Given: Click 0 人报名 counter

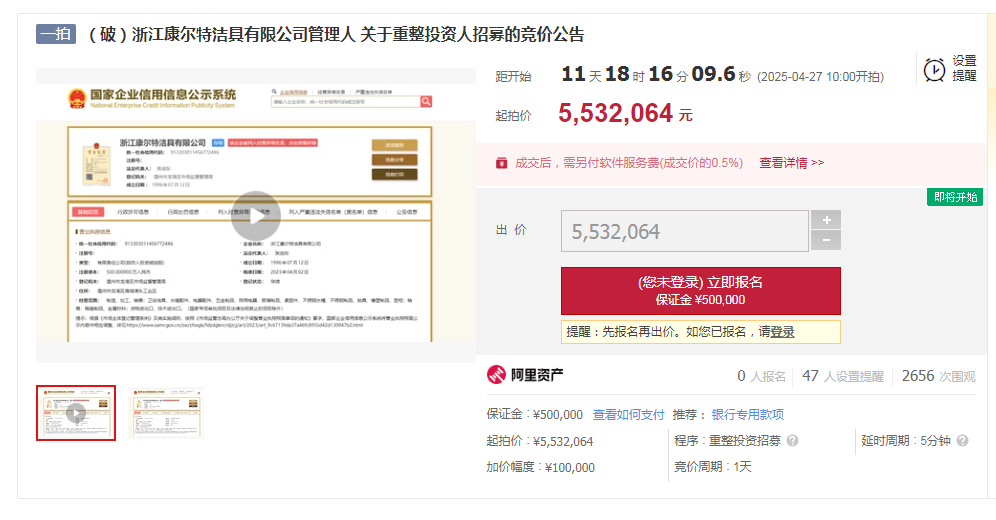Looking at the screenshot, I should (x=761, y=376).
